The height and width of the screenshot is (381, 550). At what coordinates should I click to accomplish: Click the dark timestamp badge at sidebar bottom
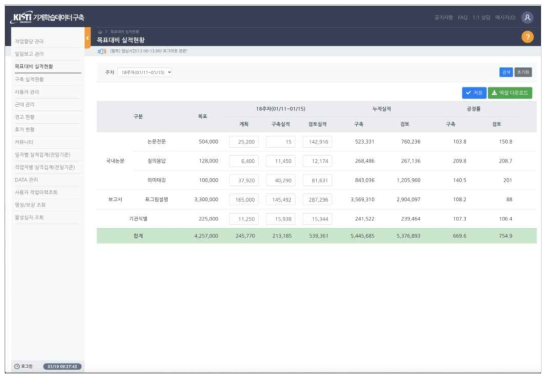[x=62, y=367]
